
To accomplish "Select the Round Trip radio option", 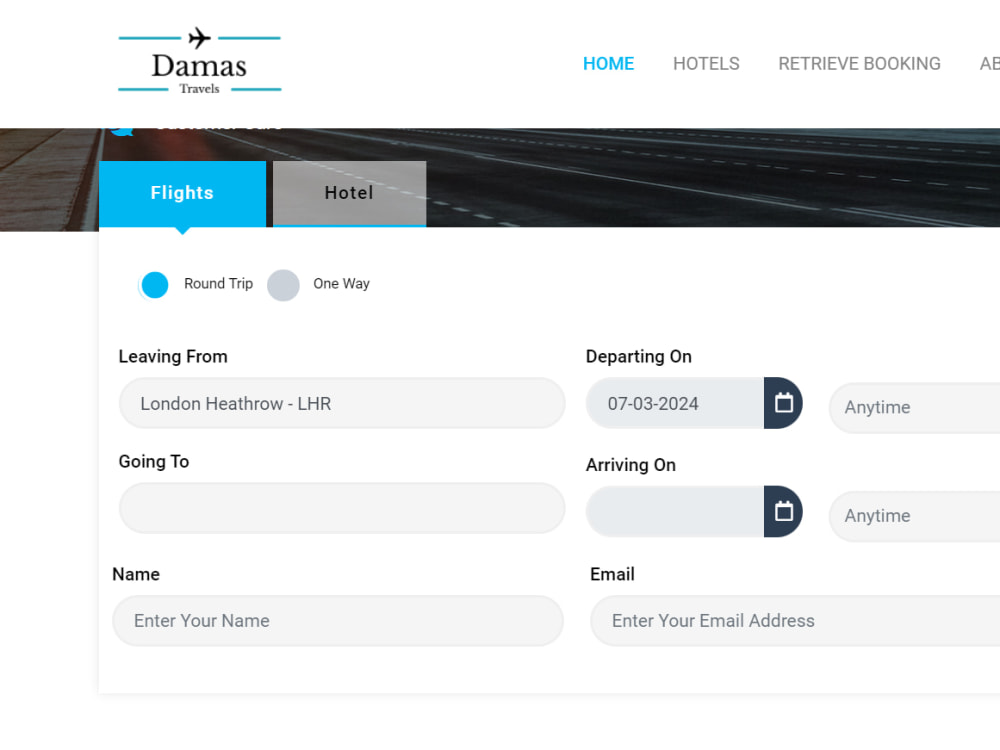I will click(x=155, y=284).
